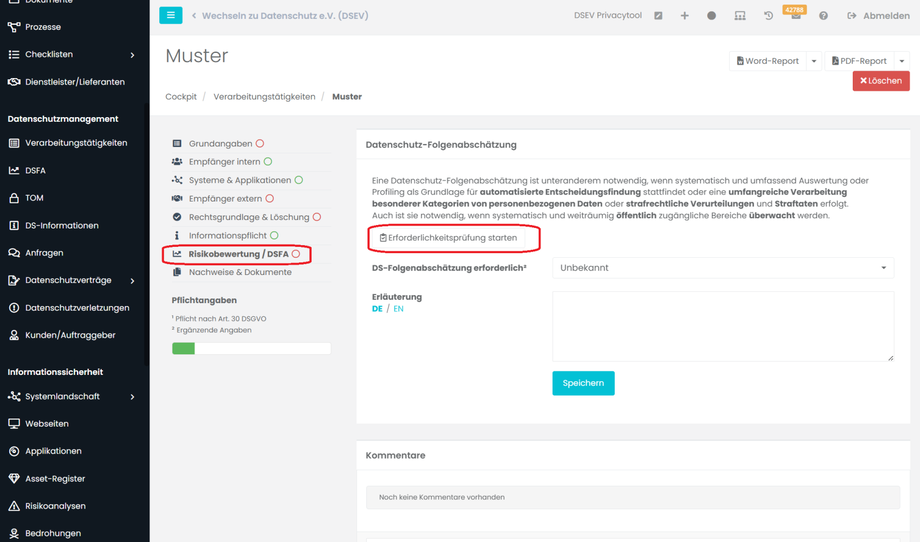This screenshot has height=542, width=920.
Task: Open the Grundangaben section
Action: [x=220, y=144]
